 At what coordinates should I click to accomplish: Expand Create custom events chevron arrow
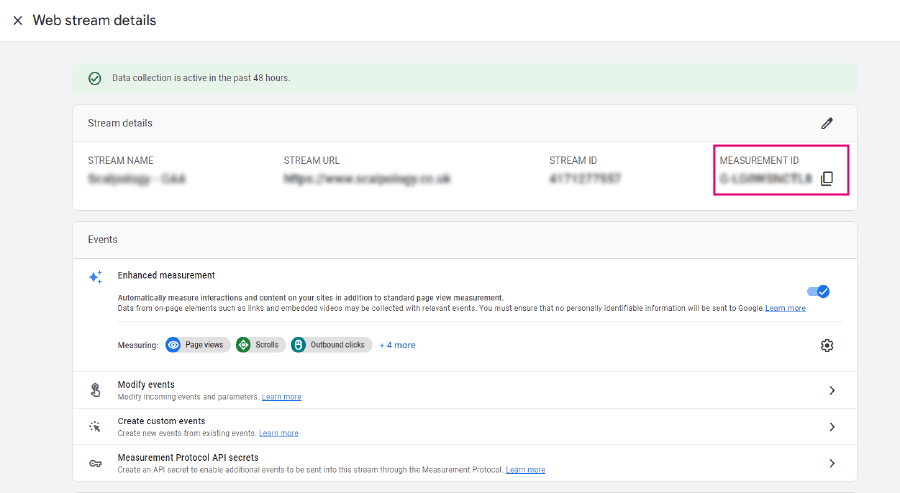pos(832,427)
